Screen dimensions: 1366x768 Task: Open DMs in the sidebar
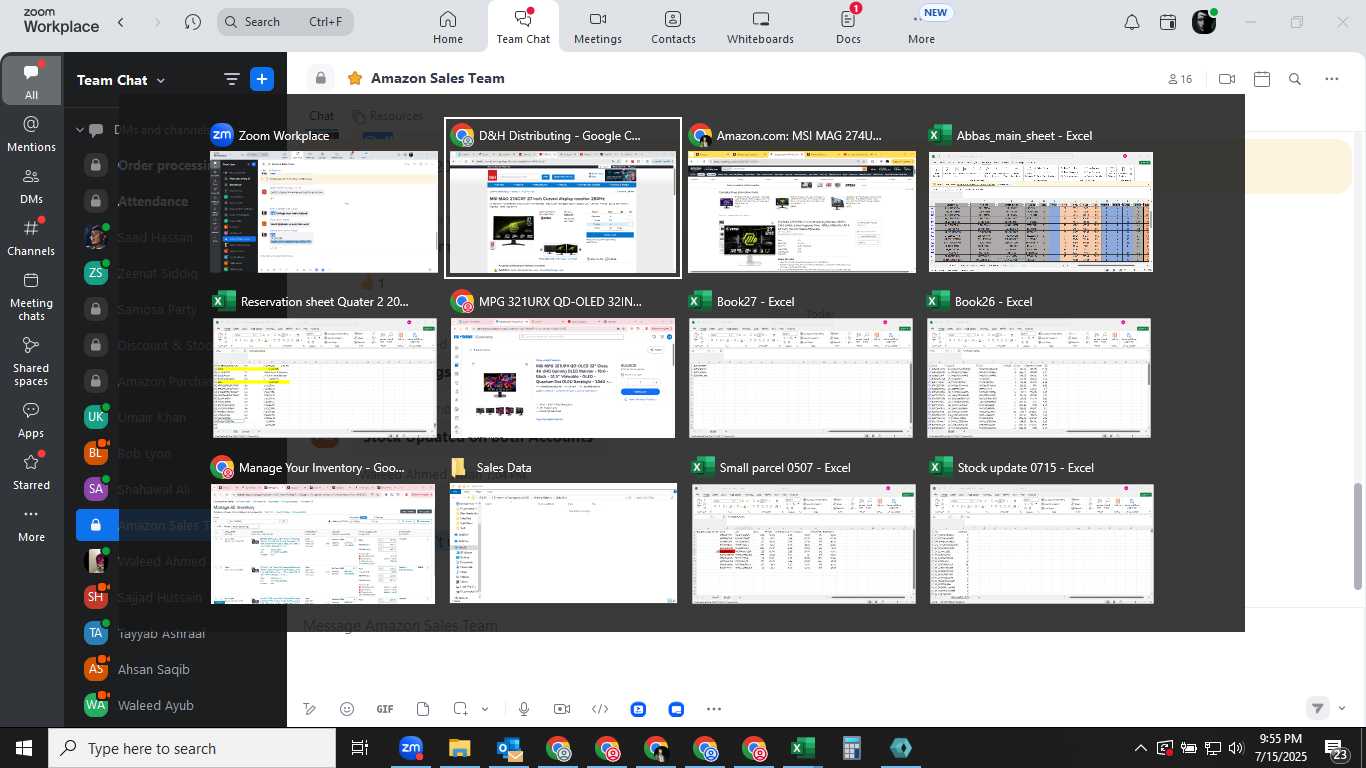pyautogui.click(x=31, y=185)
